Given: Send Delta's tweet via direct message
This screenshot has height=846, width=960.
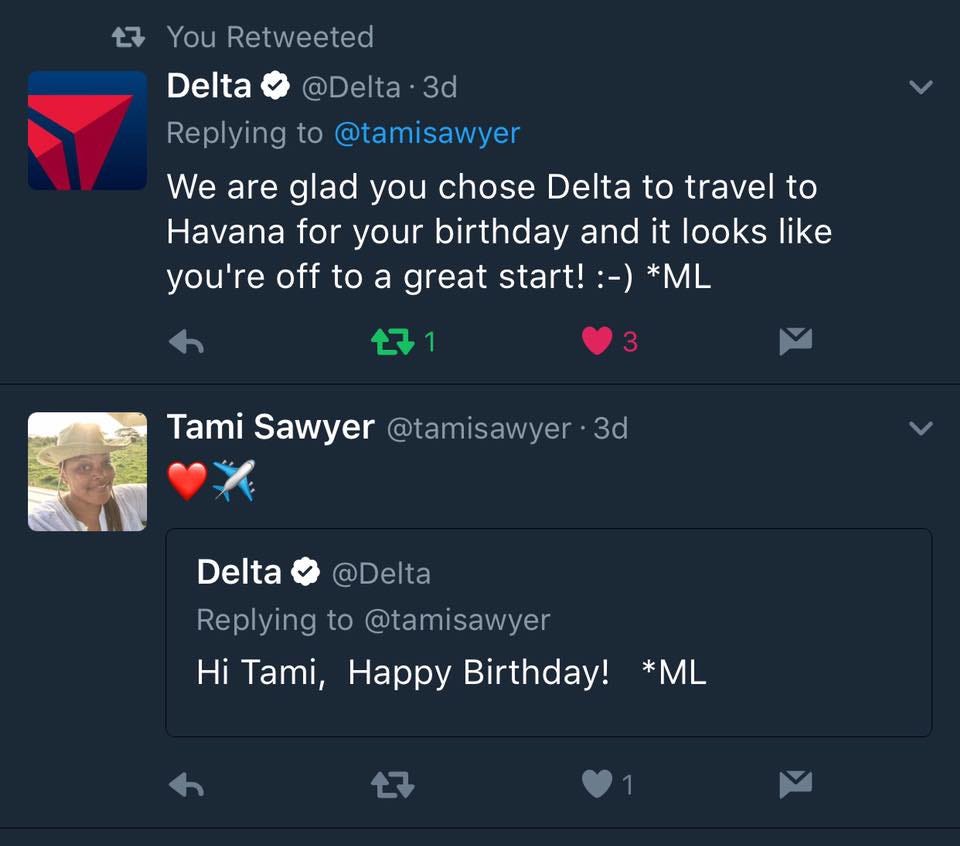Looking at the screenshot, I should (796, 343).
